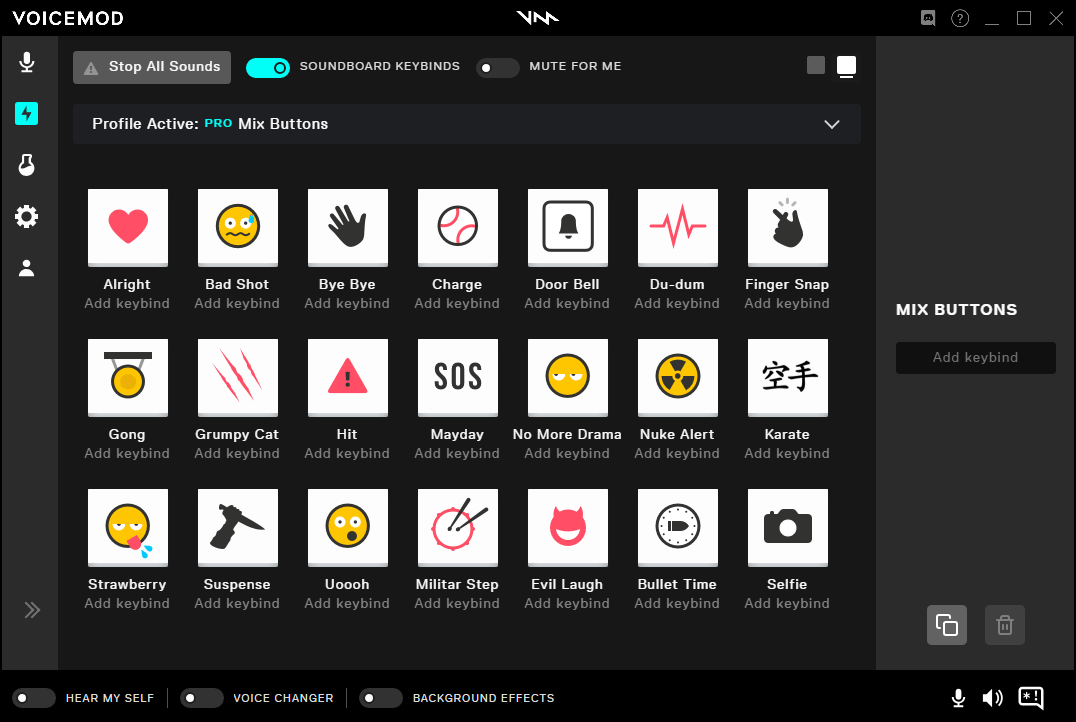Image resolution: width=1076 pixels, height=722 pixels.
Task: Switch to small grid view
Action: 816,66
